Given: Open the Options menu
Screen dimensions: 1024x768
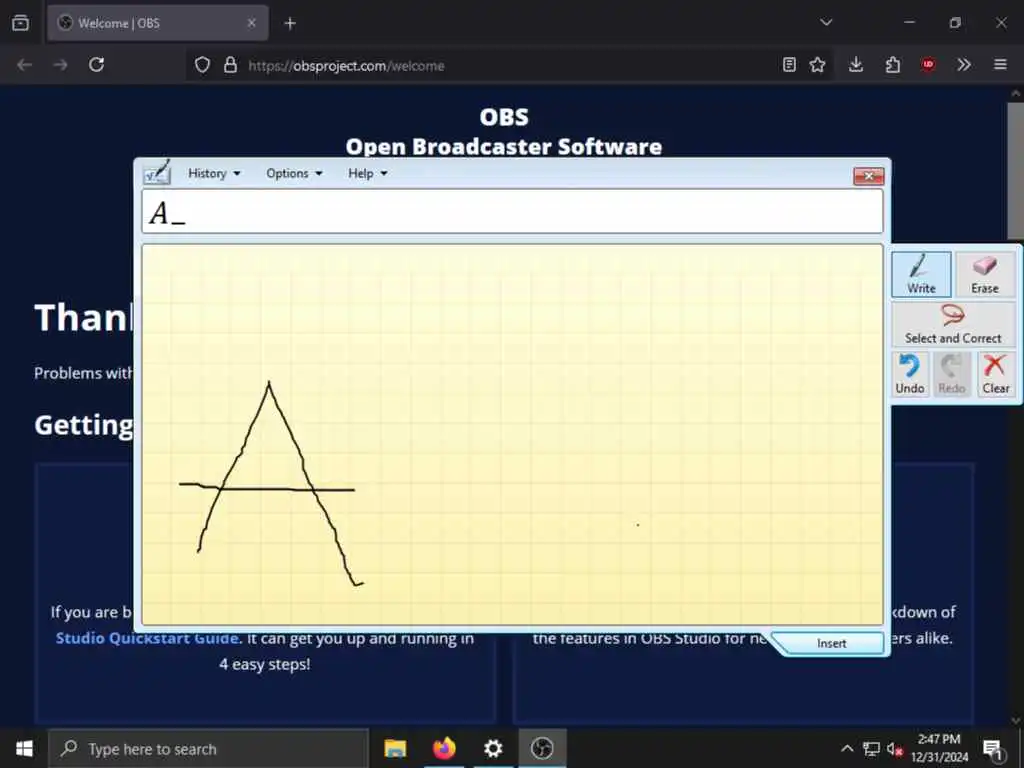Looking at the screenshot, I should [294, 173].
